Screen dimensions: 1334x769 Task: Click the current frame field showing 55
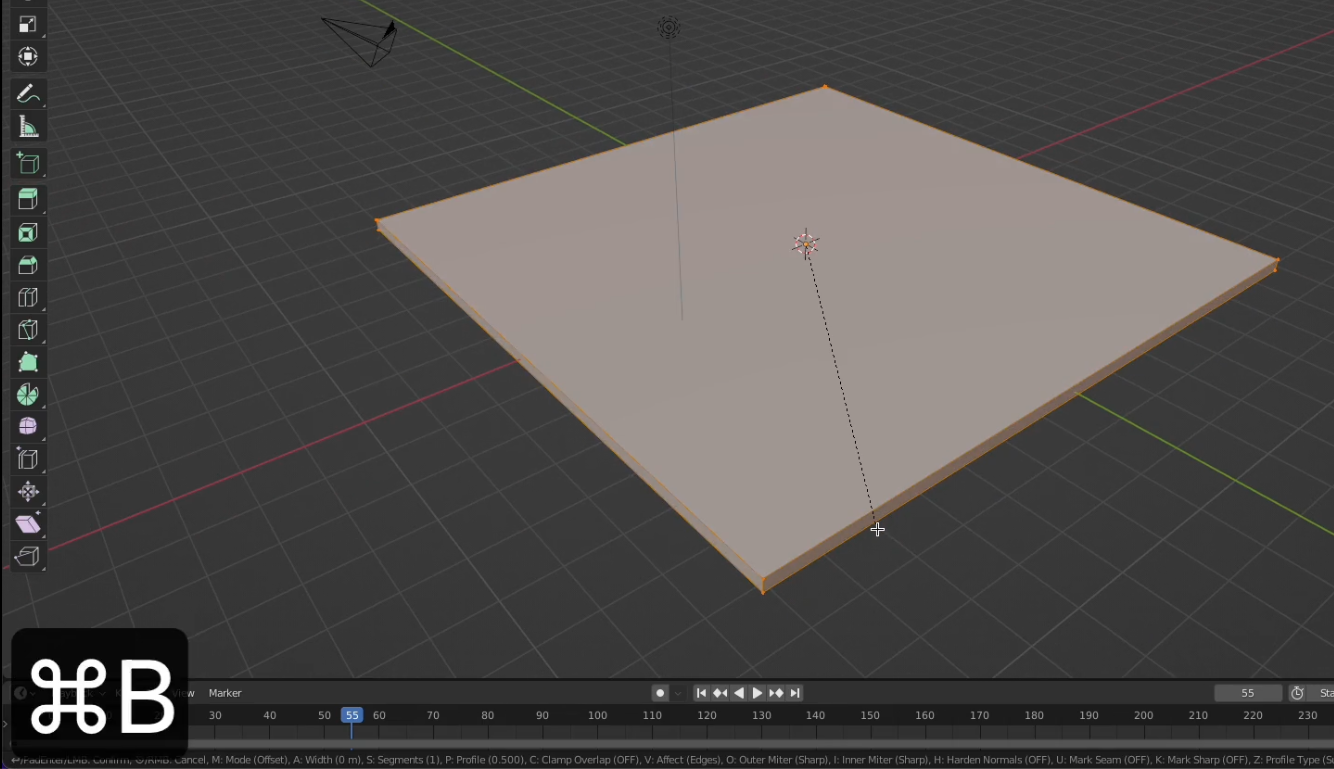coord(1248,693)
